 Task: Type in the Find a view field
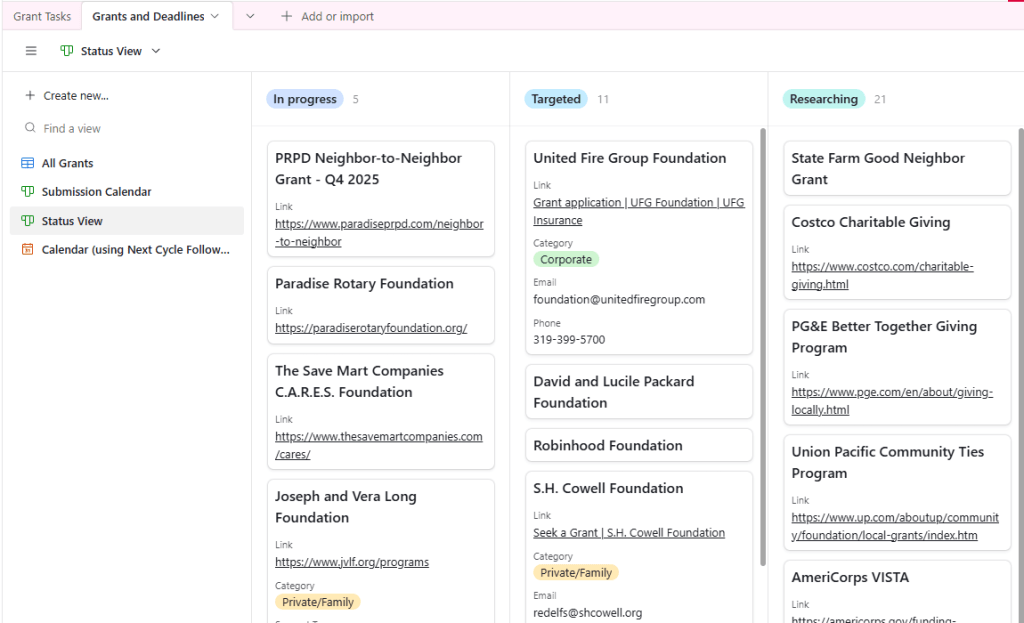coord(130,129)
